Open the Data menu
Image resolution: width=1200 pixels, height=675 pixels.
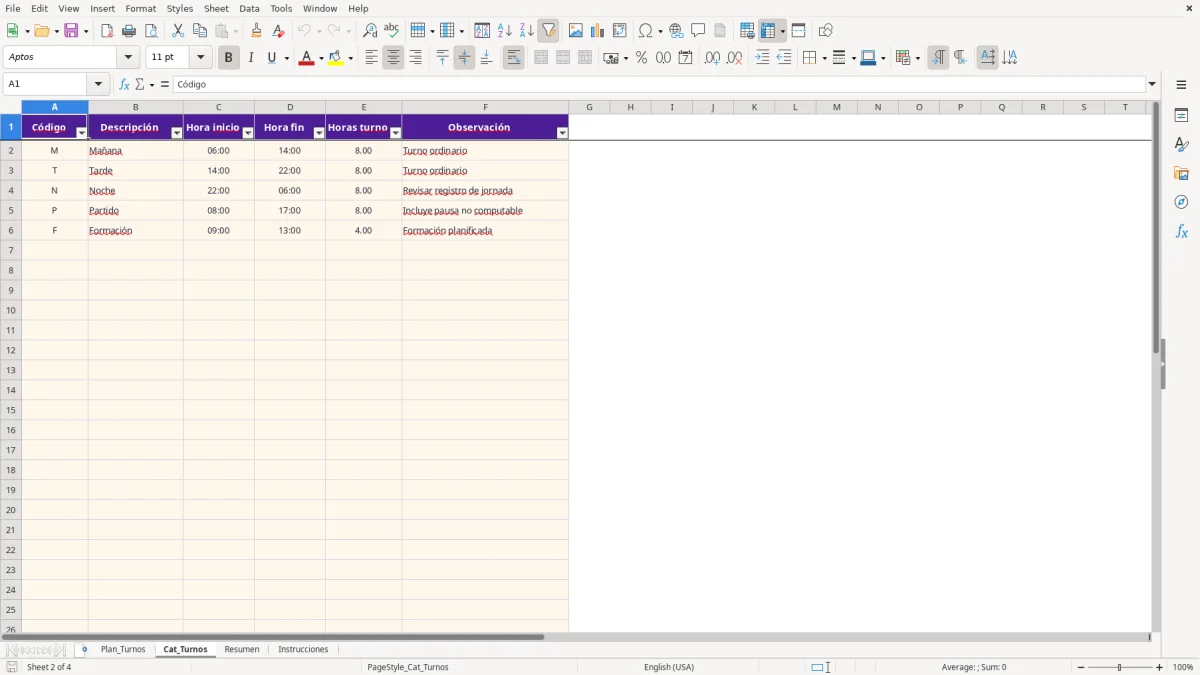coord(249,8)
